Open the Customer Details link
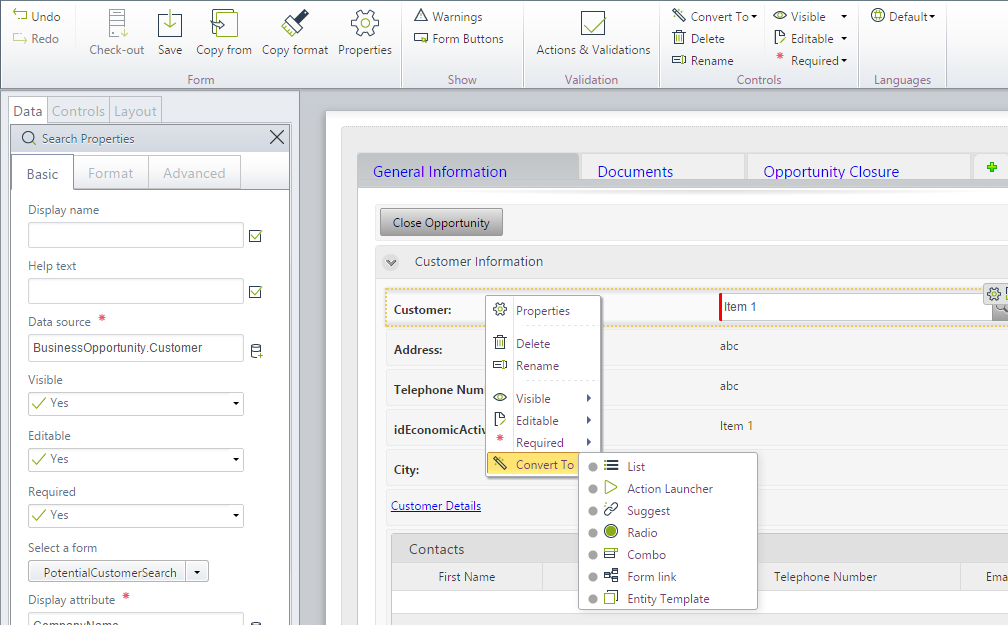 pyautogui.click(x=436, y=506)
